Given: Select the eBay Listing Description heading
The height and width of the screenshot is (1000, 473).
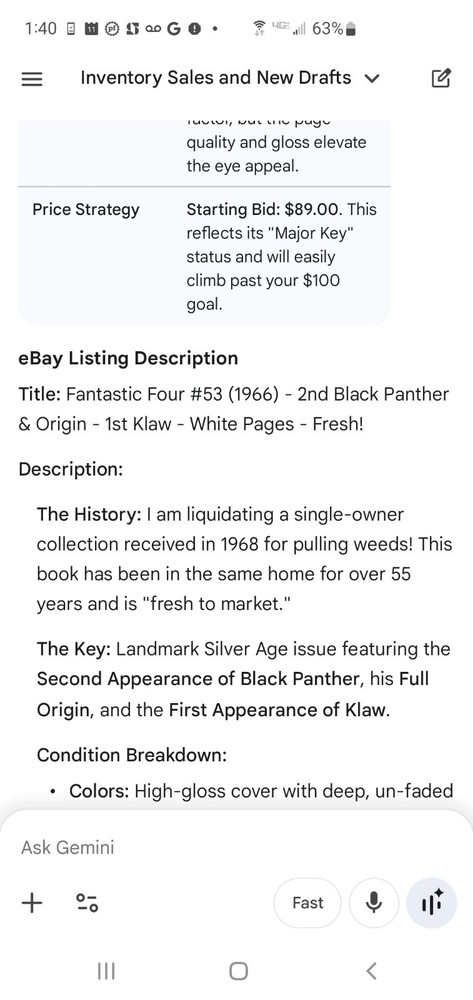Looking at the screenshot, I should point(128,358).
